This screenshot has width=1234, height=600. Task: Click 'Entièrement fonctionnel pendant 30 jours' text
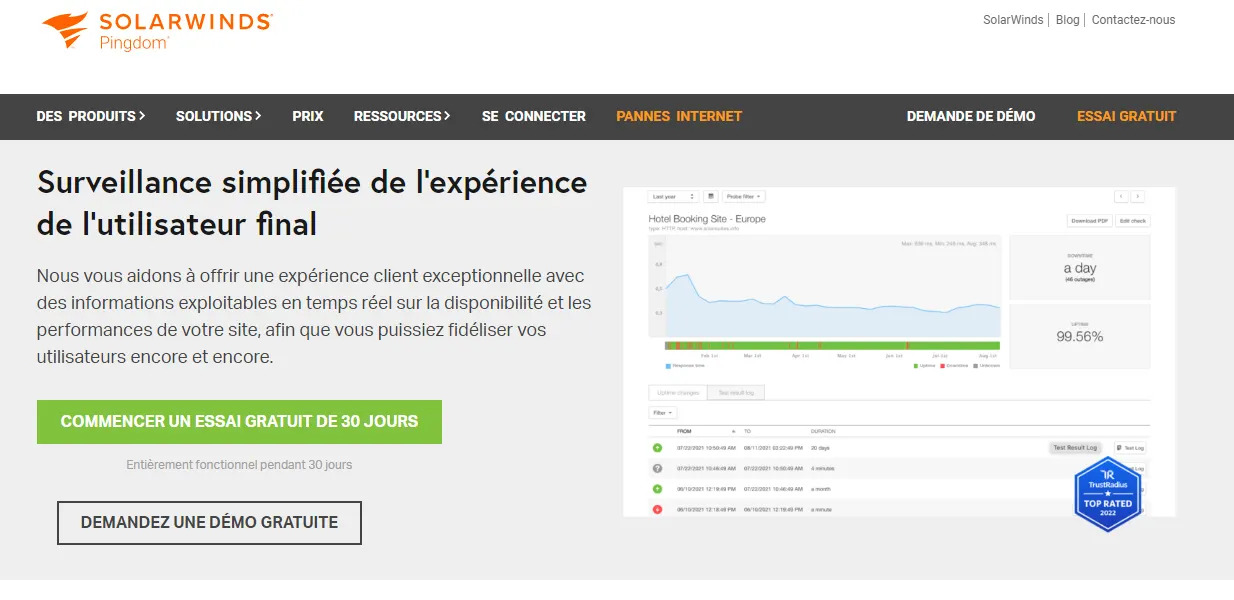(x=239, y=465)
